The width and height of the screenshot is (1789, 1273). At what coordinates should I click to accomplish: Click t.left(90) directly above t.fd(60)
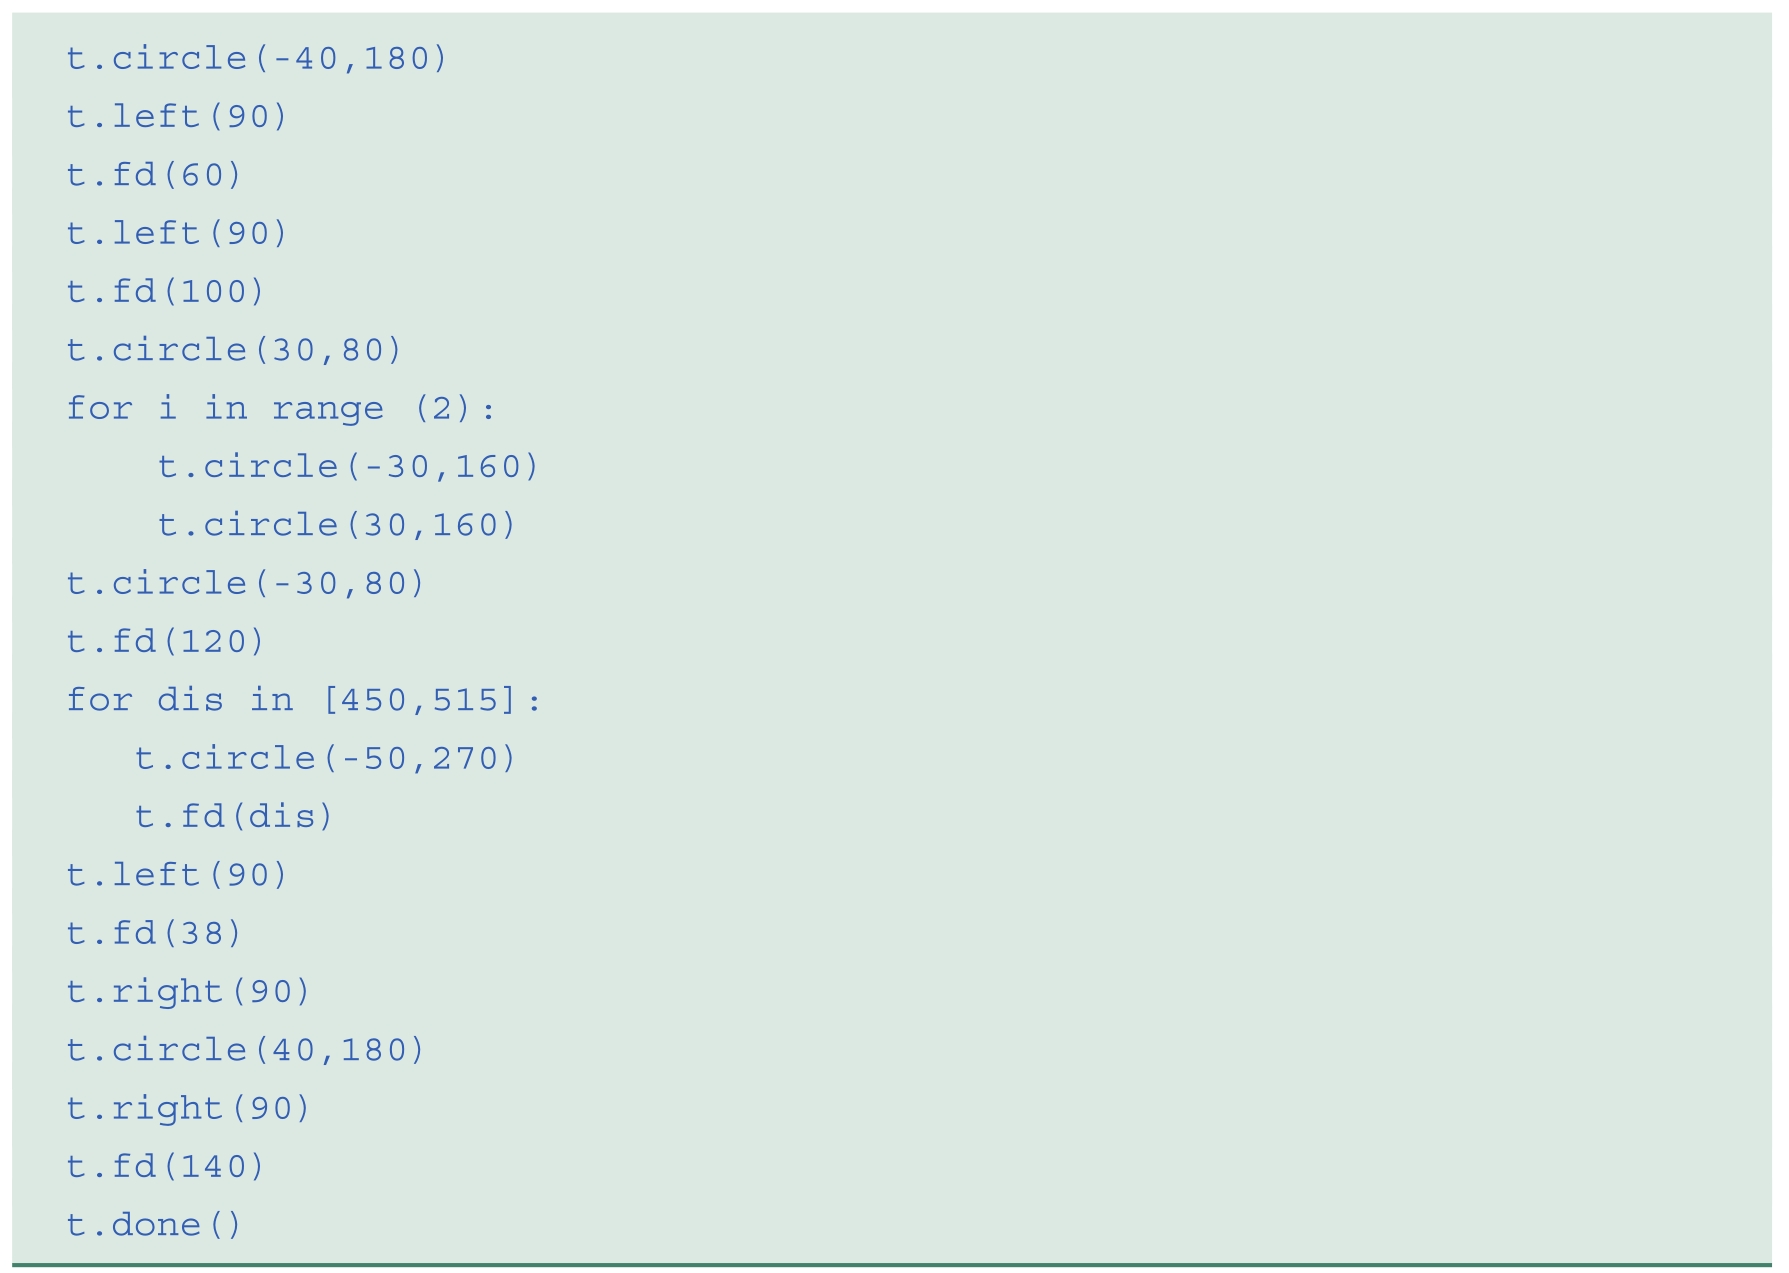[177, 117]
